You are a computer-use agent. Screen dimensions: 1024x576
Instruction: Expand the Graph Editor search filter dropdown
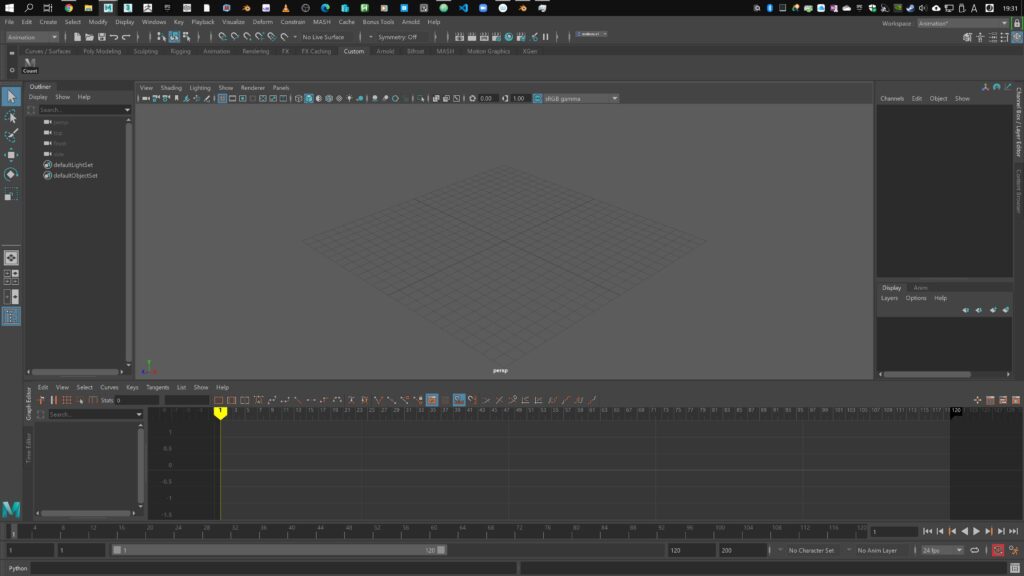coord(138,414)
